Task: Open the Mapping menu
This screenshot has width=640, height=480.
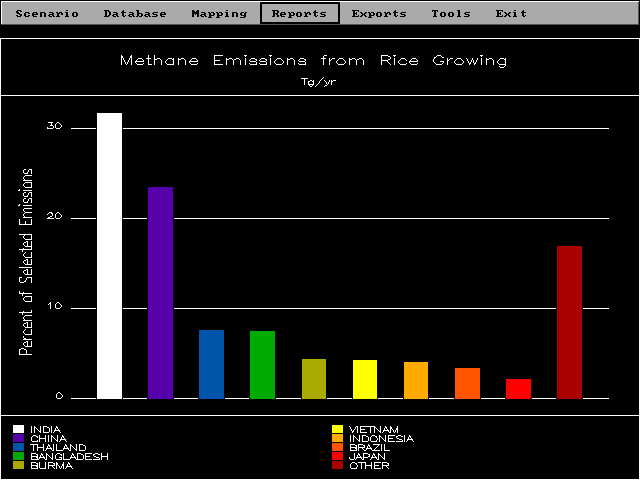Action: pyautogui.click(x=219, y=14)
